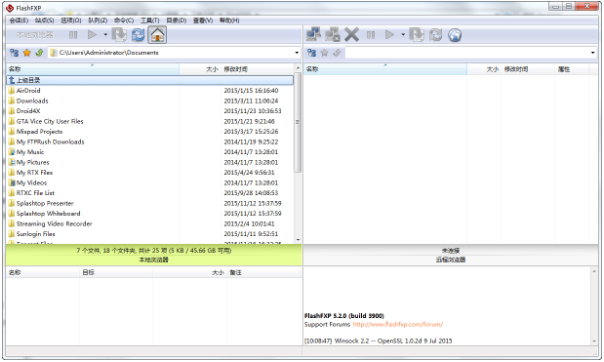
Task: Select the Streaming Video Recorder folder
Action: click(x=150, y=224)
